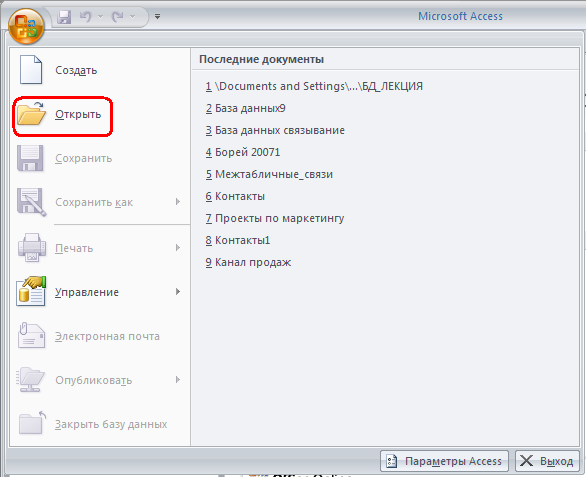
Task: Click the envelope icon beside Электронная почта
Action: coord(31,335)
